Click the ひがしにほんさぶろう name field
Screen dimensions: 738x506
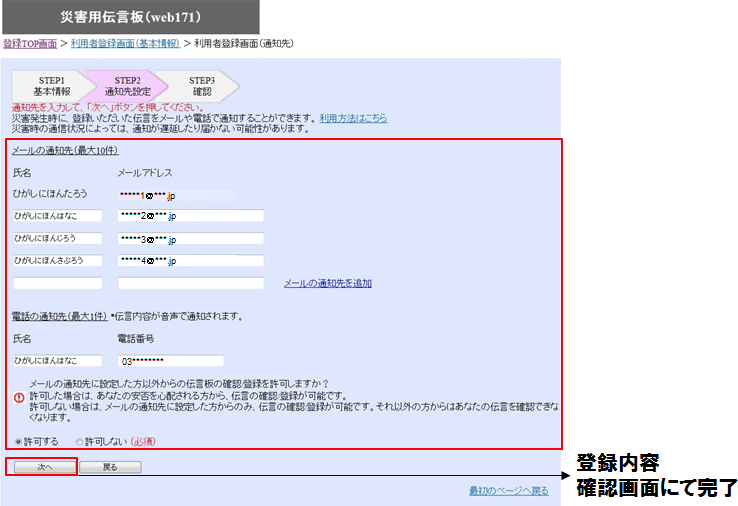[x=57, y=261]
